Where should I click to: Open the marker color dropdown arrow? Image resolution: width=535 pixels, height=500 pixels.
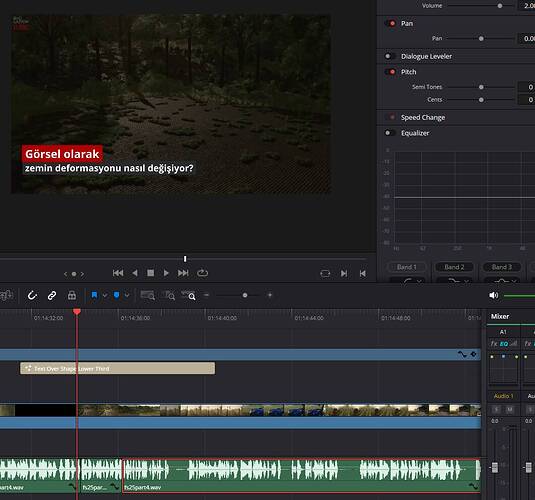pos(127,295)
